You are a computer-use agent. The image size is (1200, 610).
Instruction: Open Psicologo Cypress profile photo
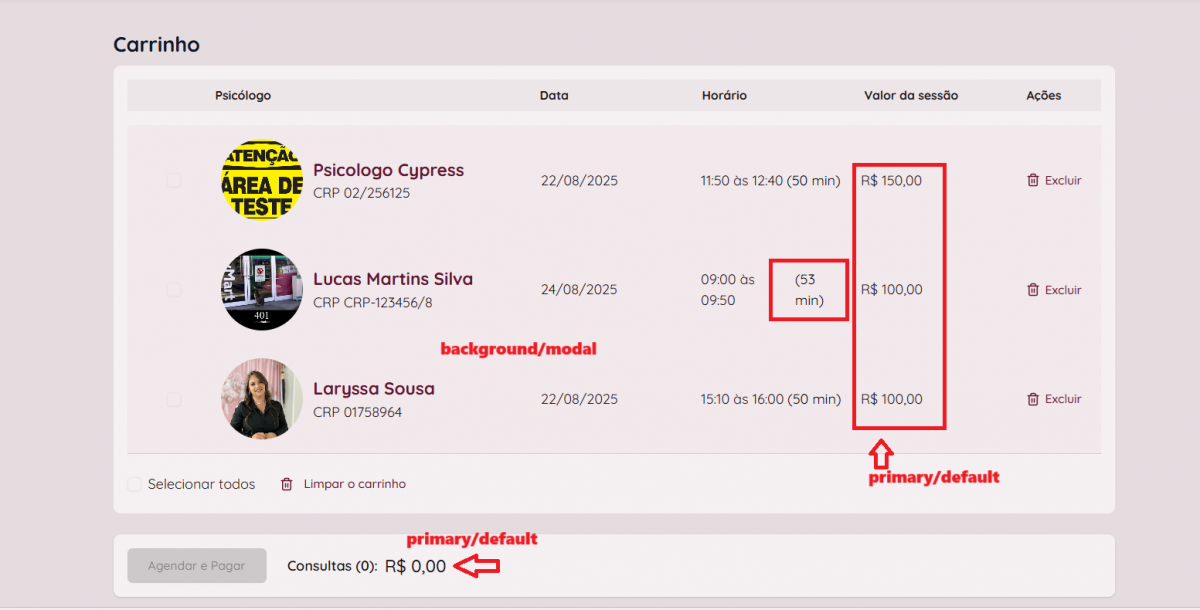click(x=262, y=180)
